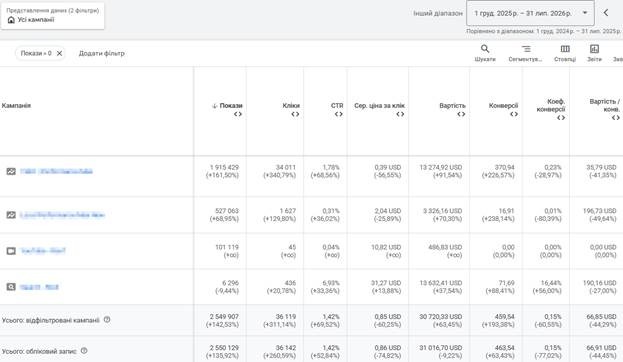Viewport: 623px width, 362px height.
Task: Select the 2,04 USD average CPC cell
Action: coord(387,211)
